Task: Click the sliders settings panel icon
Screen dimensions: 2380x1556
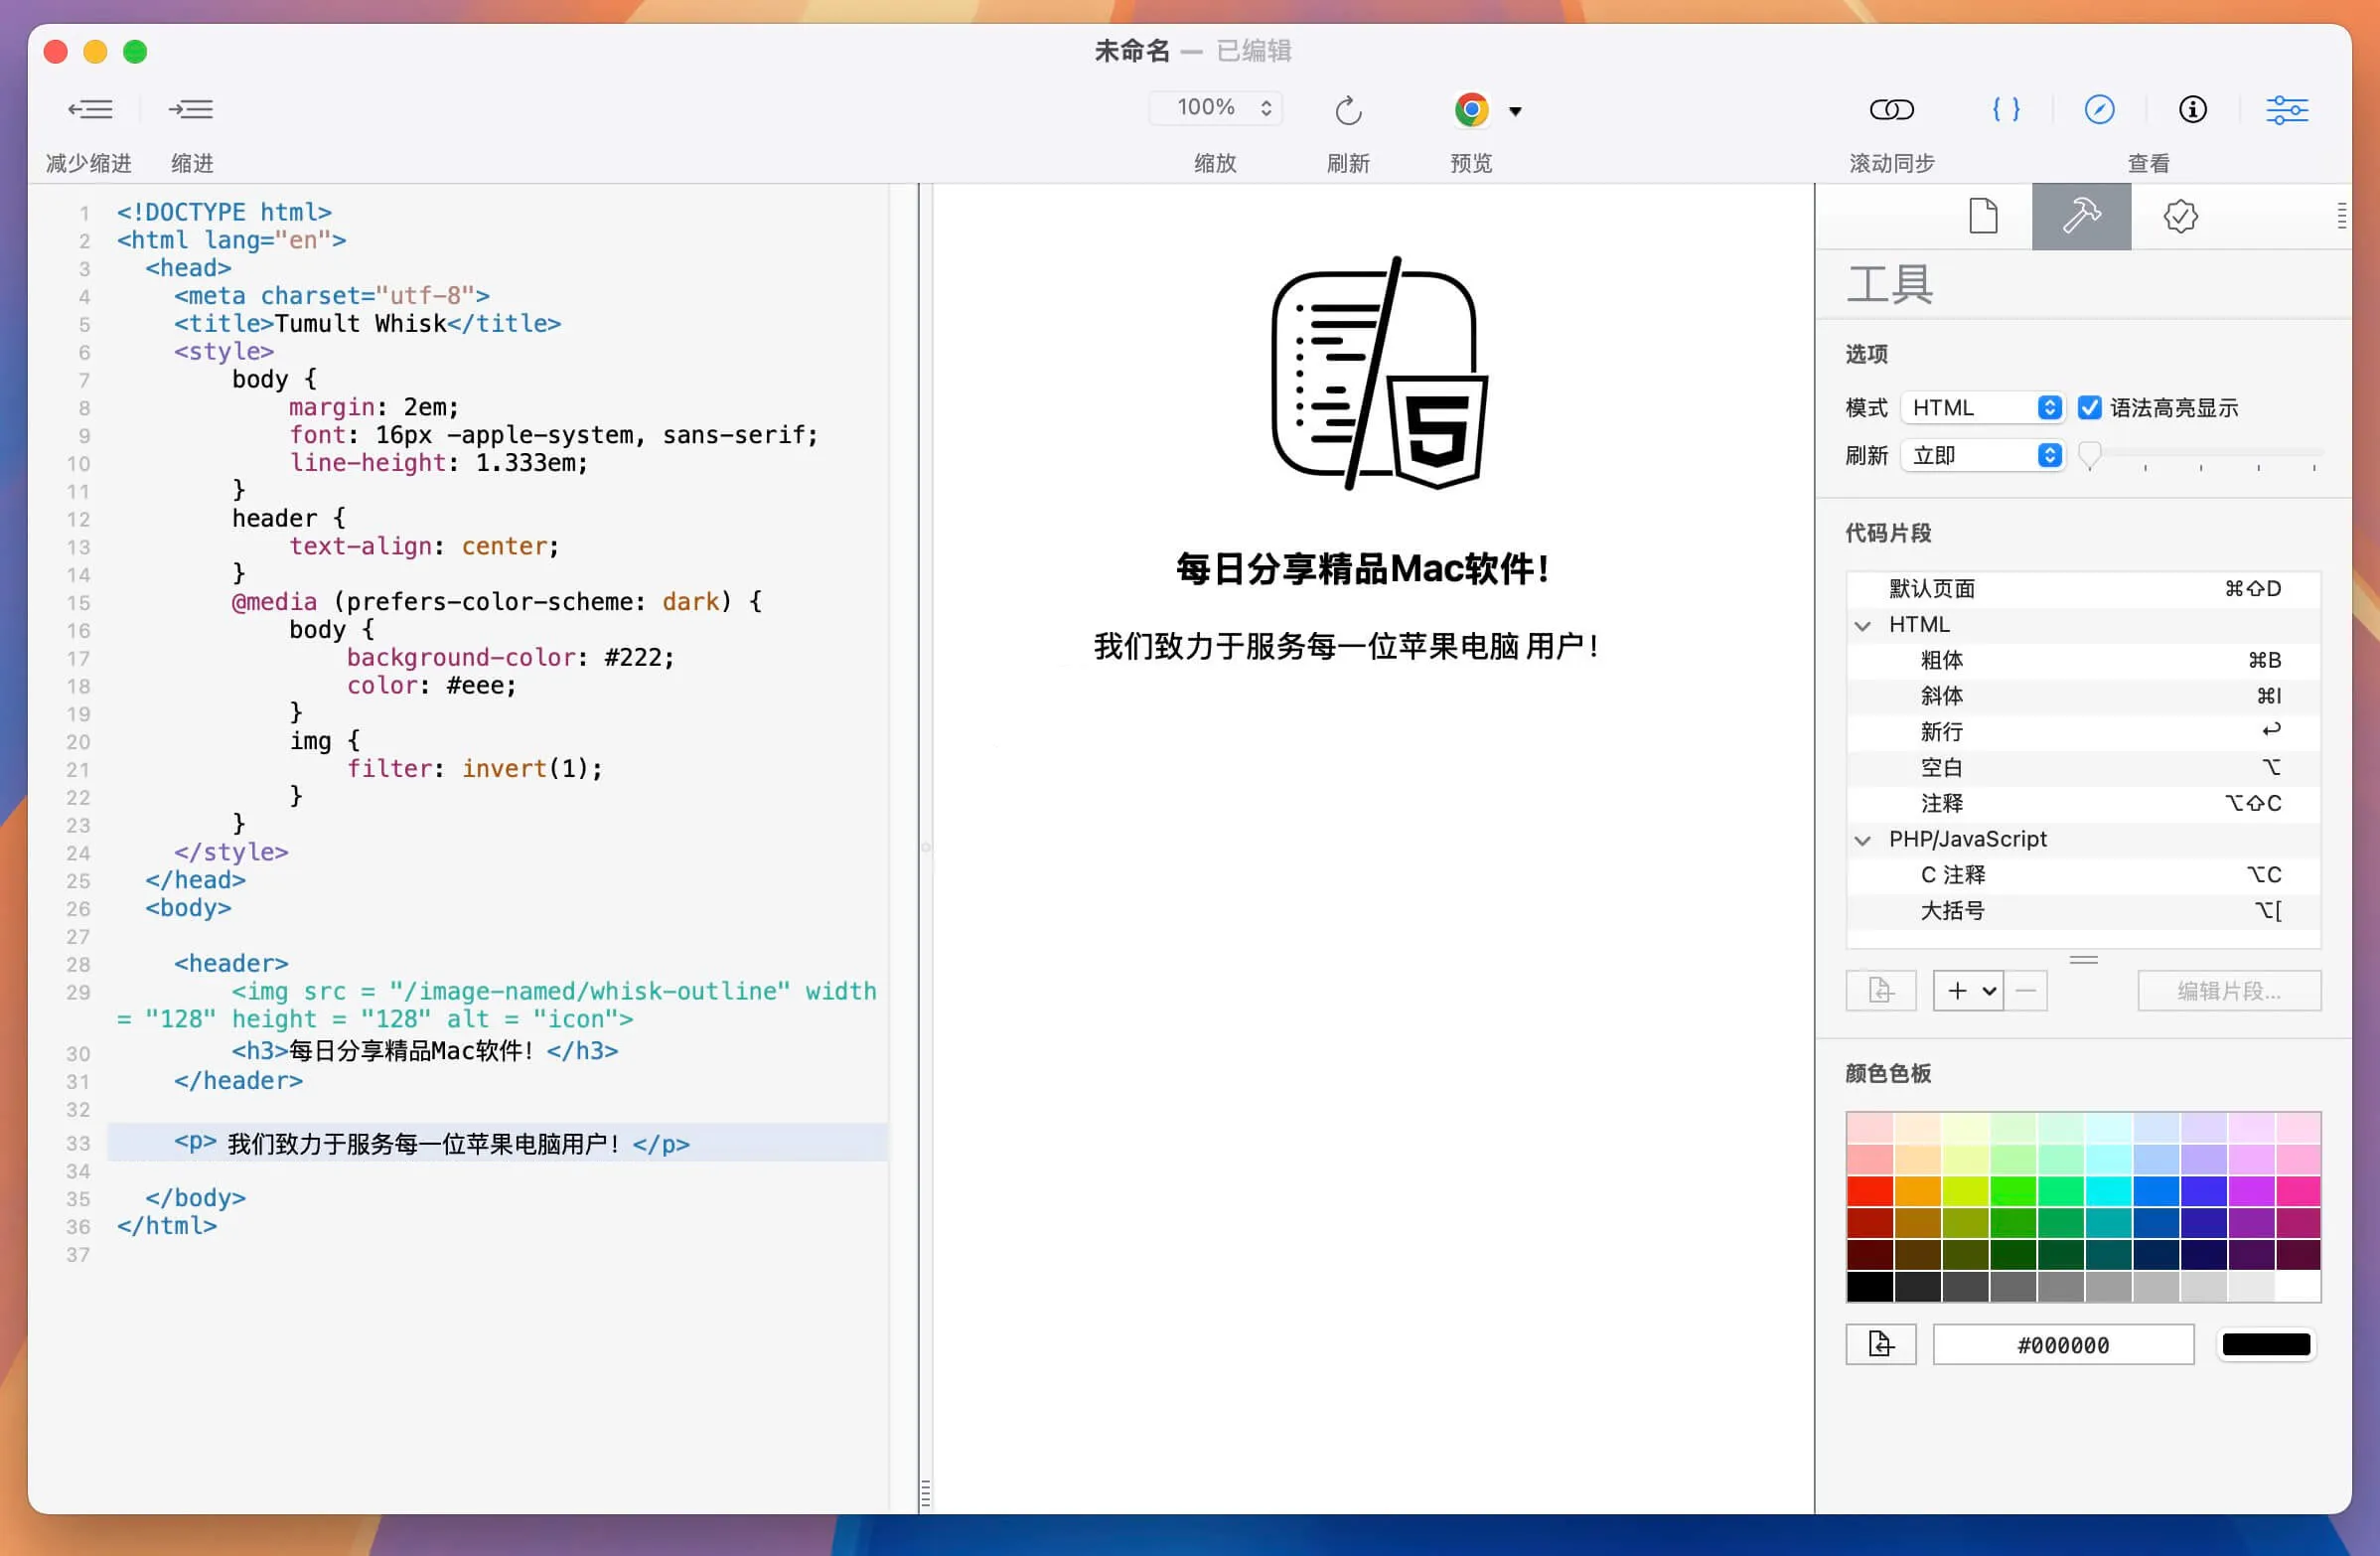Action: coord(2286,109)
